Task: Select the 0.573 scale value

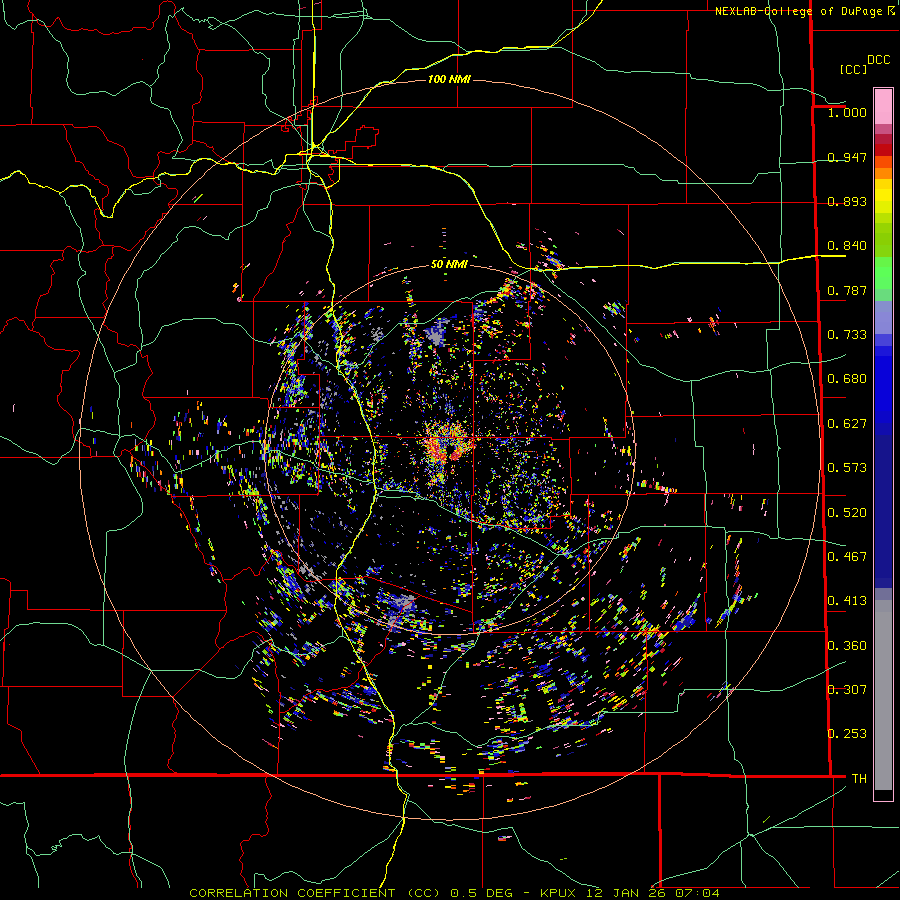Action: [x=847, y=468]
